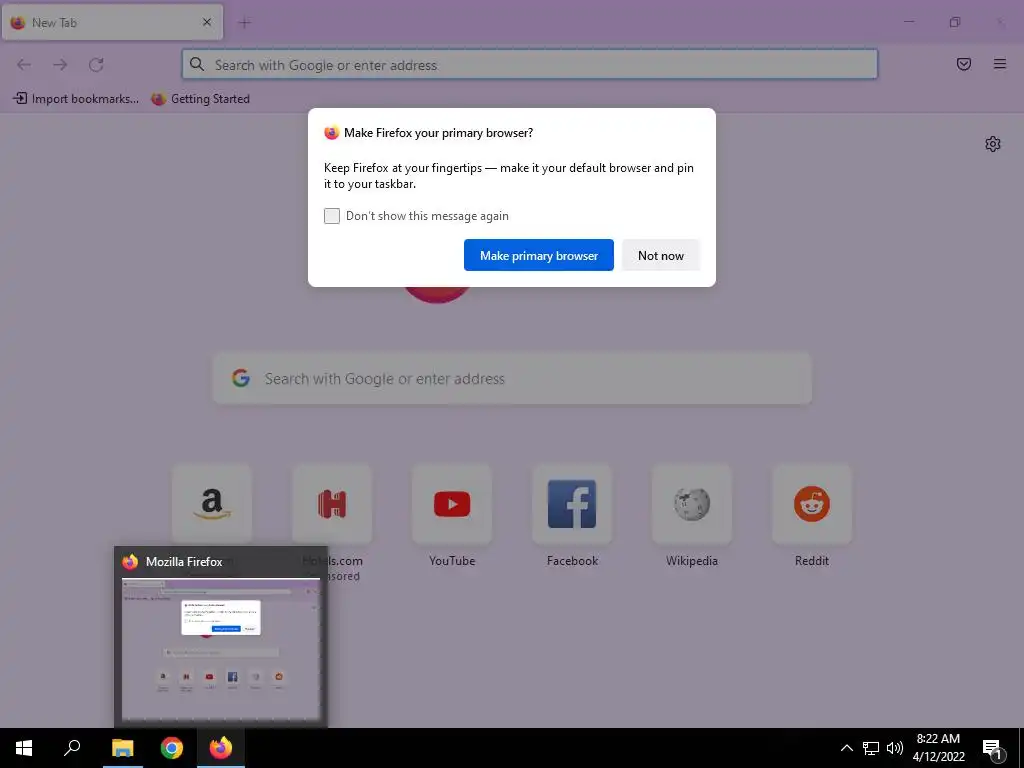Viewport: 1024px width, 768px height.
Task: Reload the current page
Action: pos(96,65)
